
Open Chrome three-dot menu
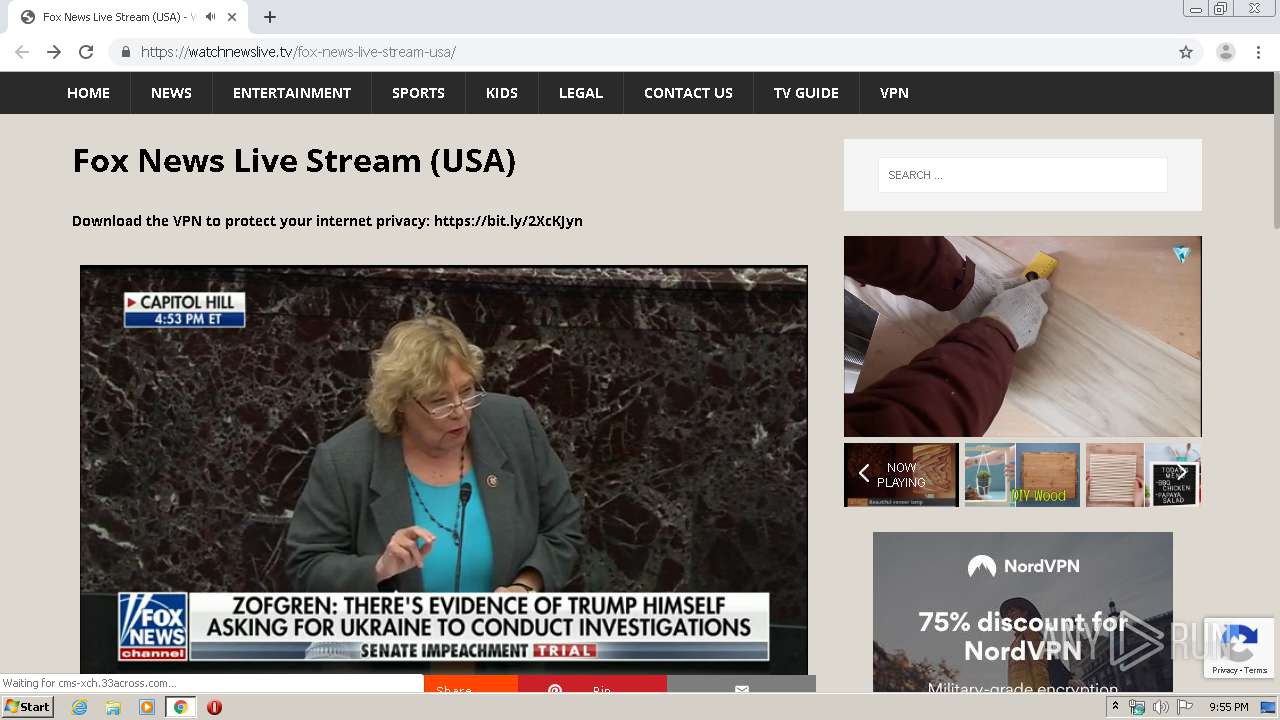1258,52
